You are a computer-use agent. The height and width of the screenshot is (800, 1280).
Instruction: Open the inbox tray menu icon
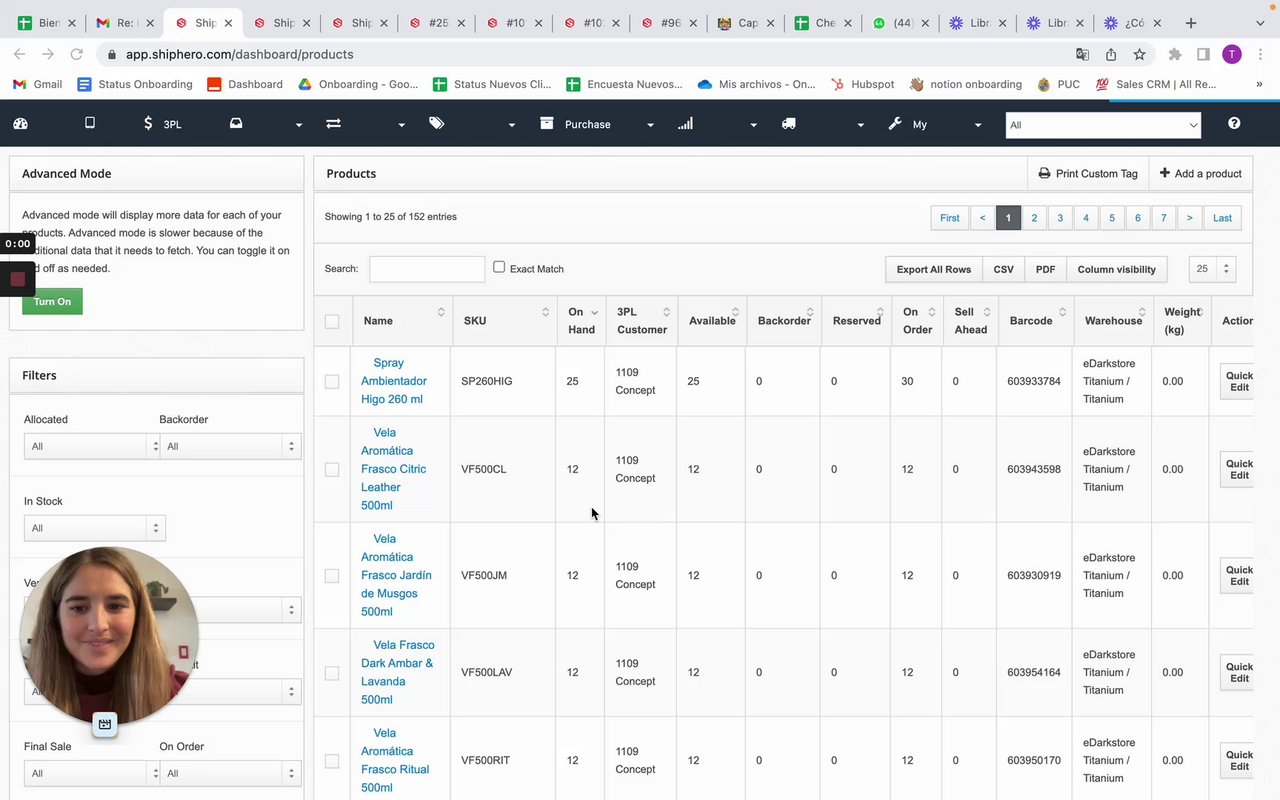236,124
